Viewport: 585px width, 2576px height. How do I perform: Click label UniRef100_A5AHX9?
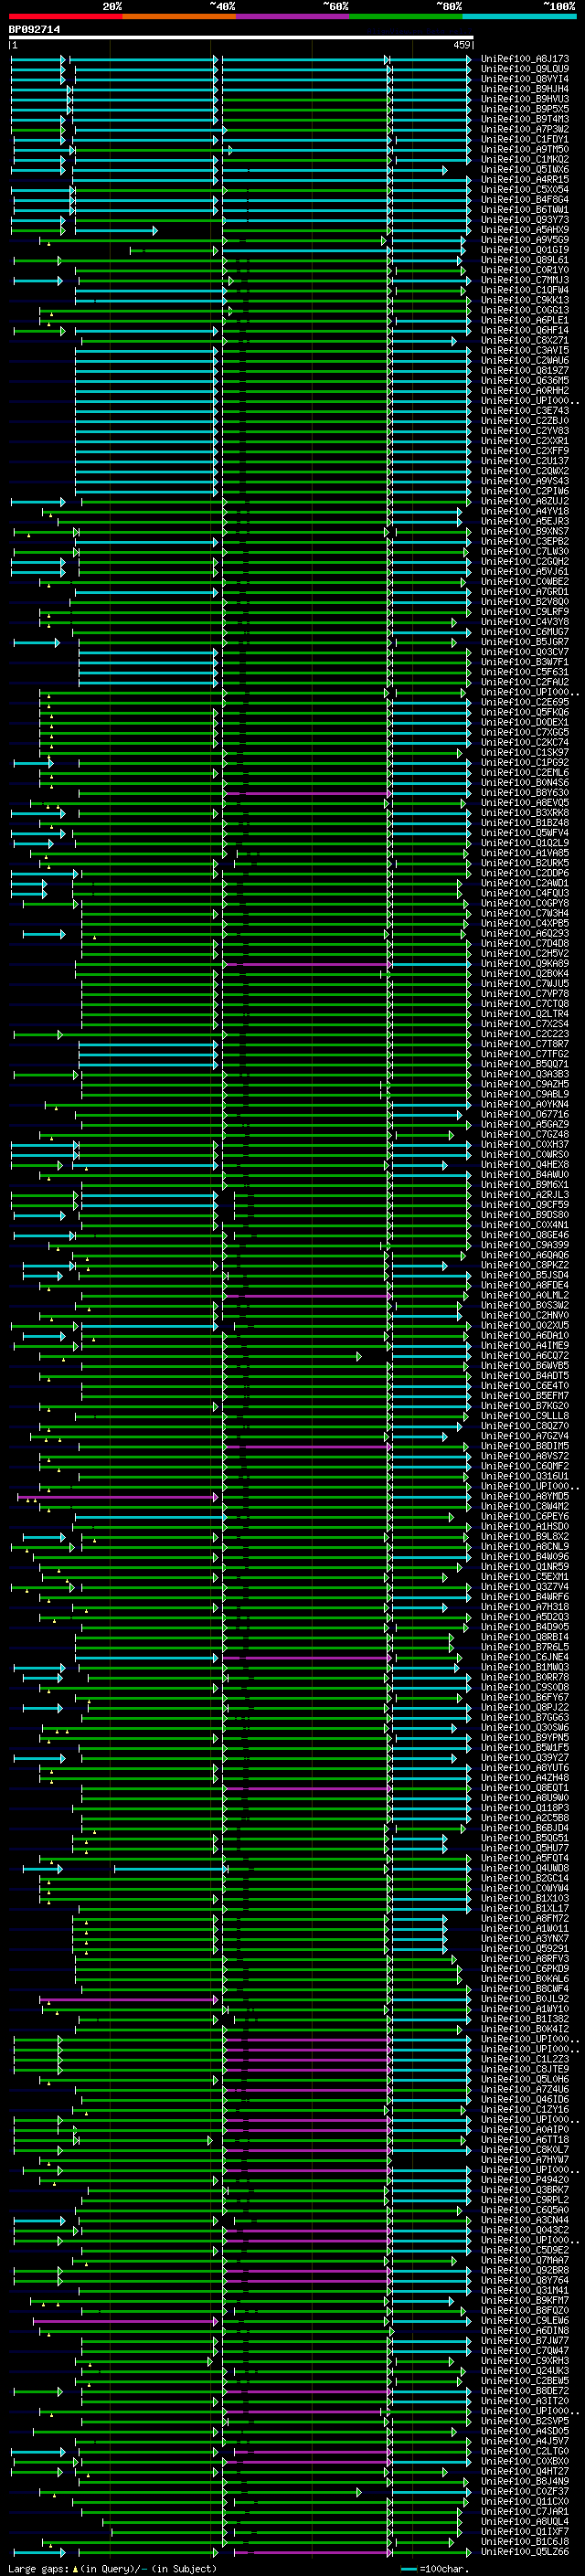(524, 230)
